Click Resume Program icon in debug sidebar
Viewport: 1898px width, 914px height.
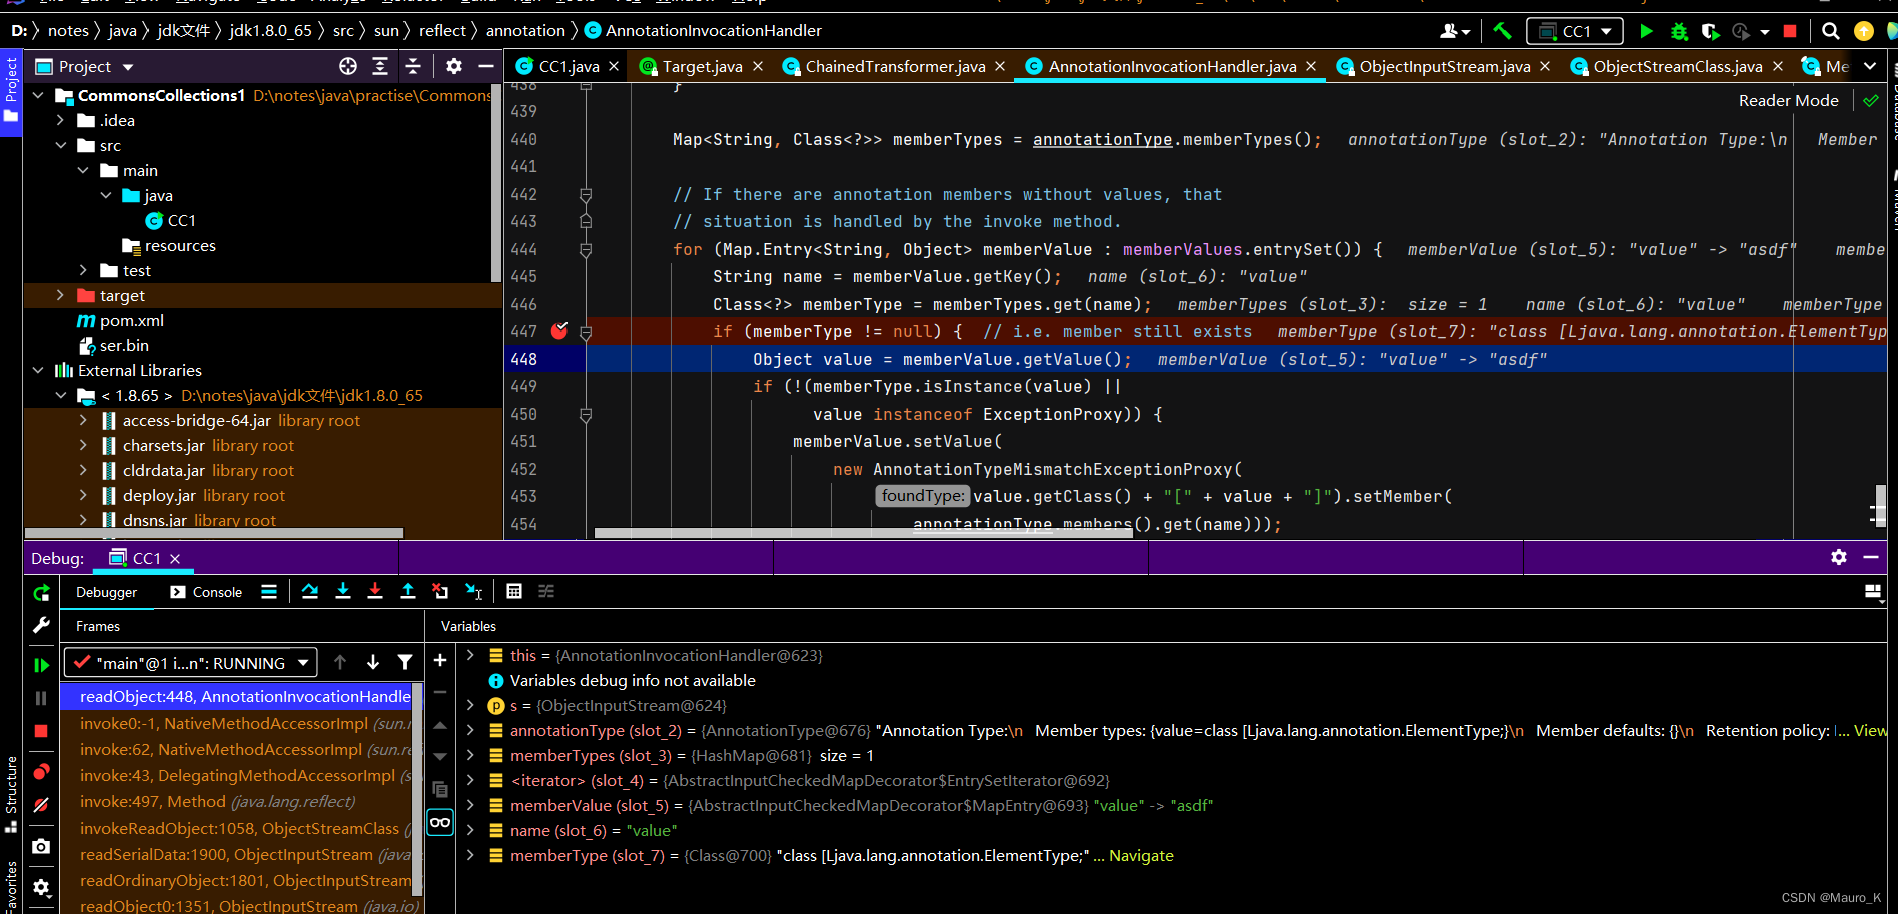tap(41, 665)
